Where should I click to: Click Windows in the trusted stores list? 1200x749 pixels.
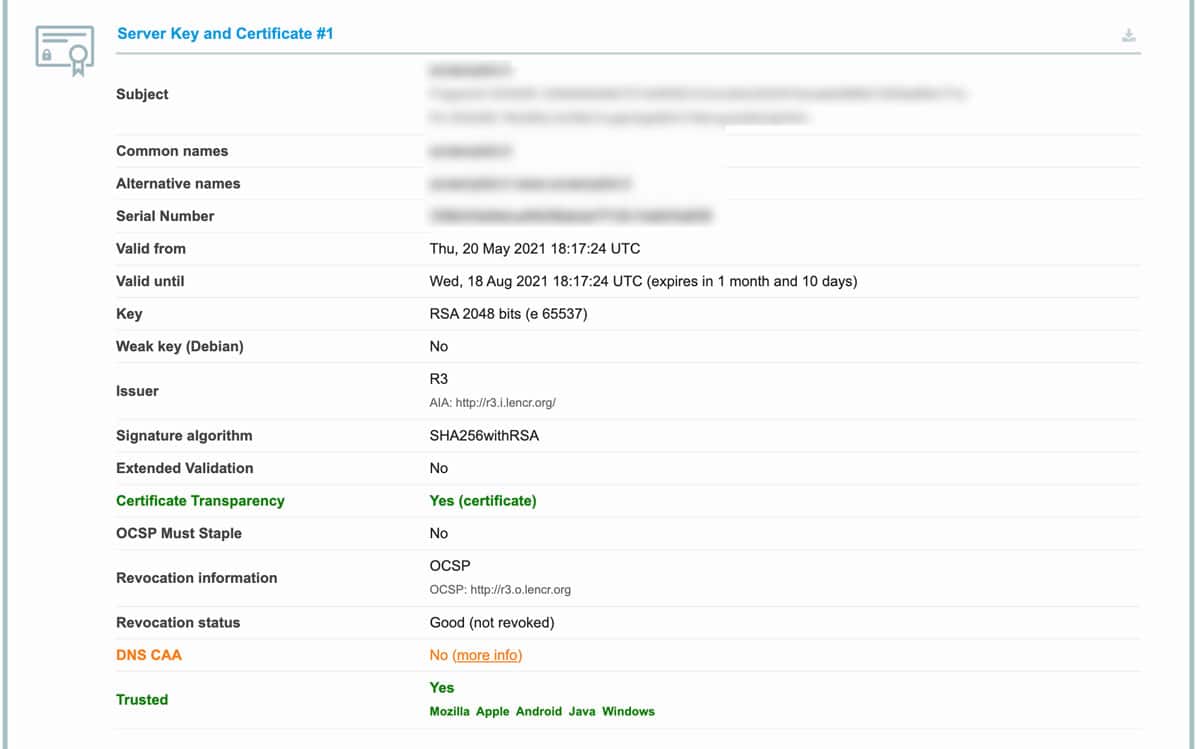[628, 712]
